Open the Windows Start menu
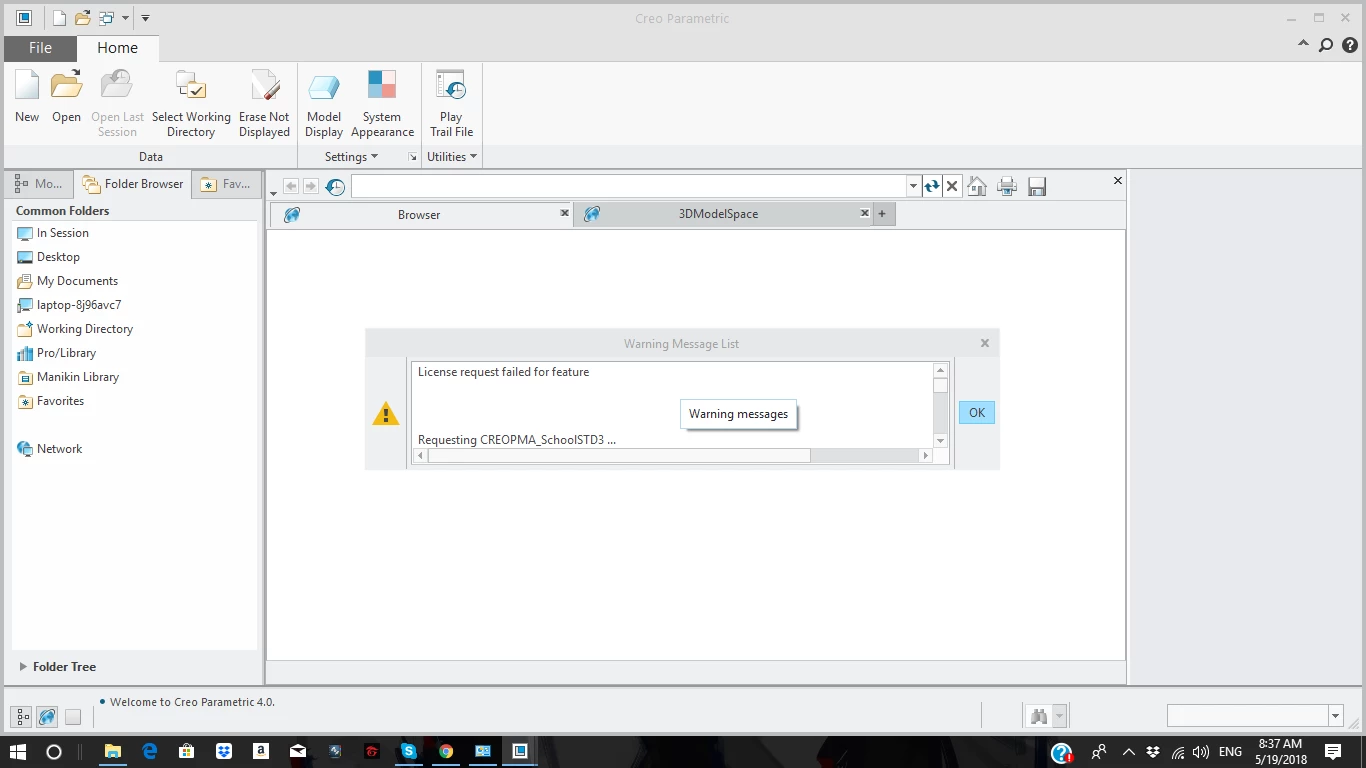This screenshot has width=1366, height=768. click(x=17, y=751)
